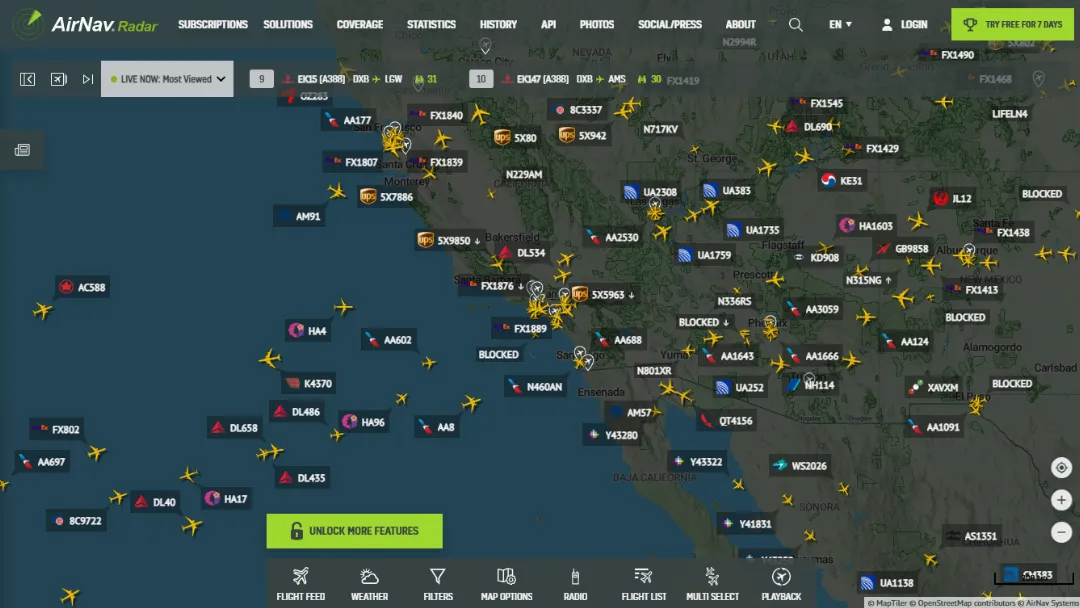Open the EN language dropdown
Screen dimensions: 1080x608
[x=840, y=25]
